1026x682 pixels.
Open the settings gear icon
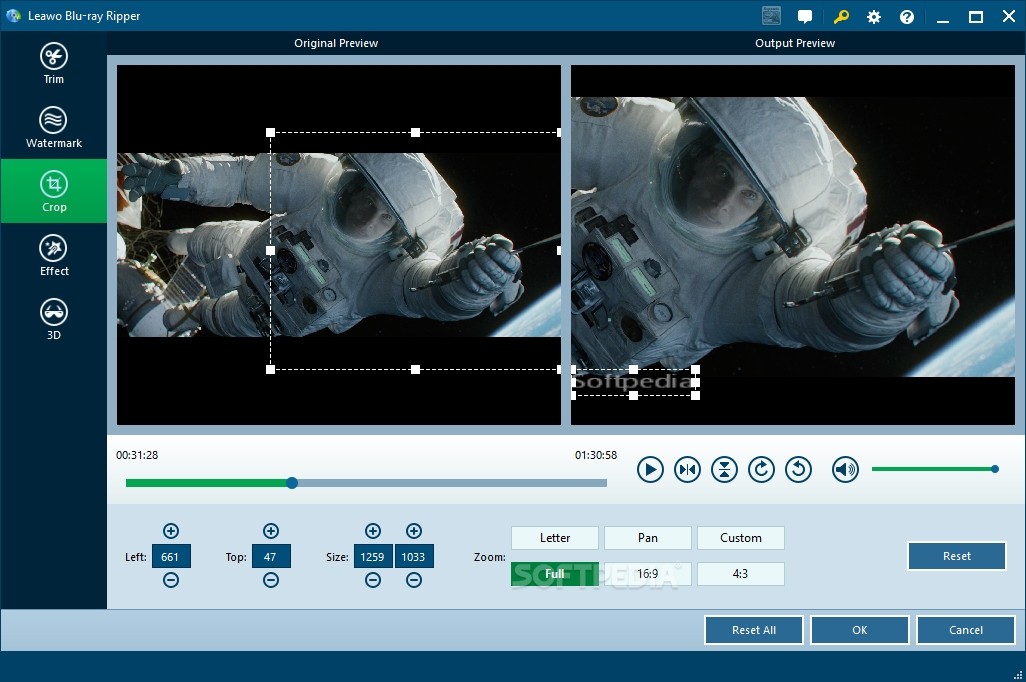pos(874,17)
